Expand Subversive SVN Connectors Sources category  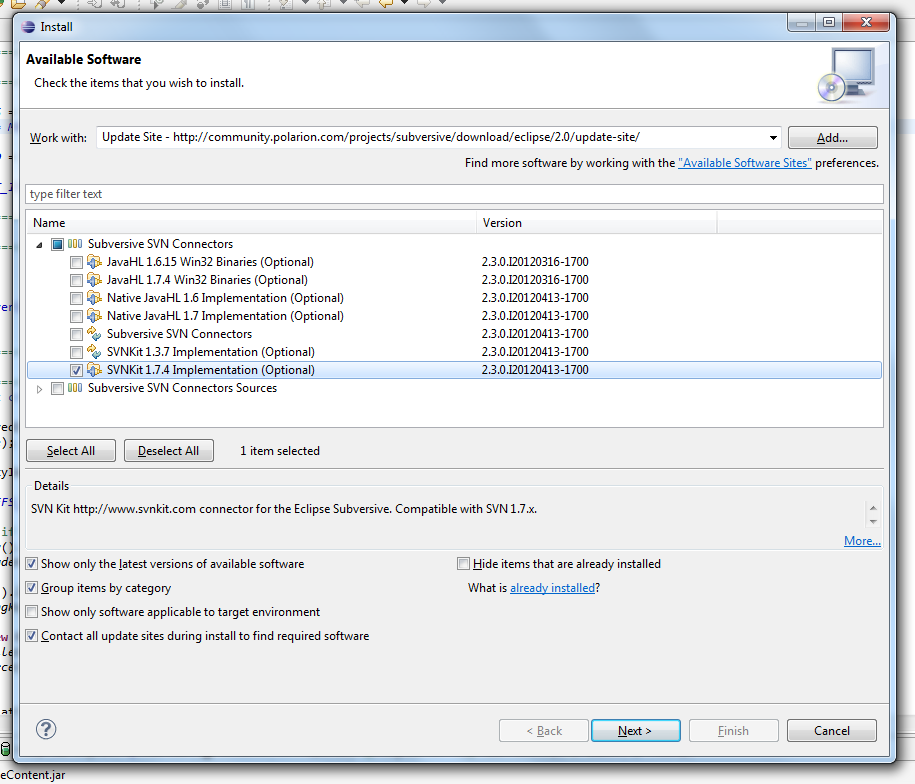(x=39, y=388)
